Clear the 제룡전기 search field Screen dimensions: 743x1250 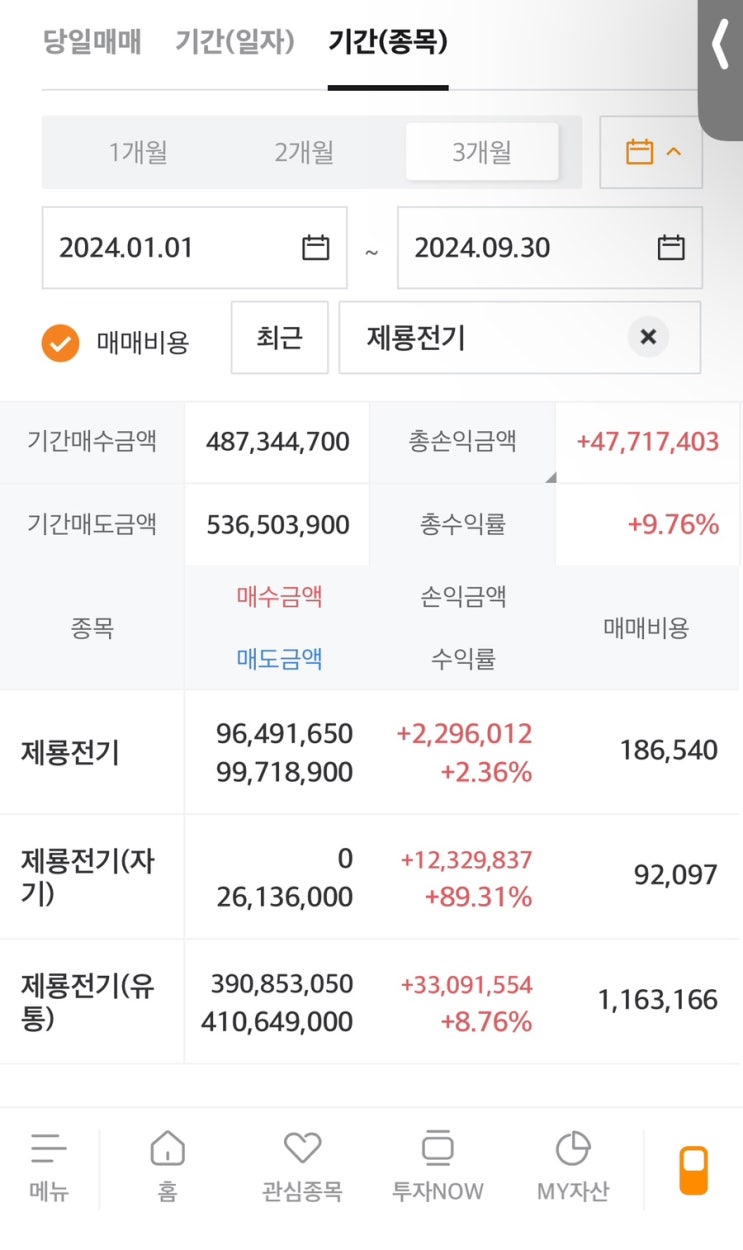(x=648, y=338)
